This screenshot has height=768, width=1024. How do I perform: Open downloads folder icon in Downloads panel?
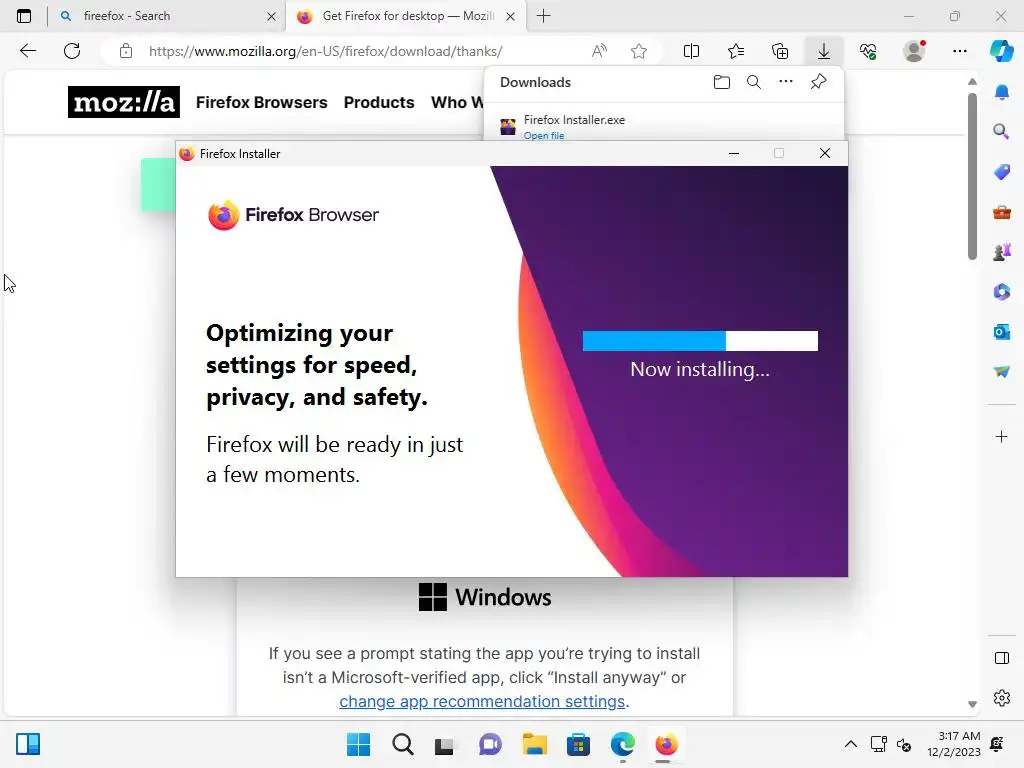point(722,82)
